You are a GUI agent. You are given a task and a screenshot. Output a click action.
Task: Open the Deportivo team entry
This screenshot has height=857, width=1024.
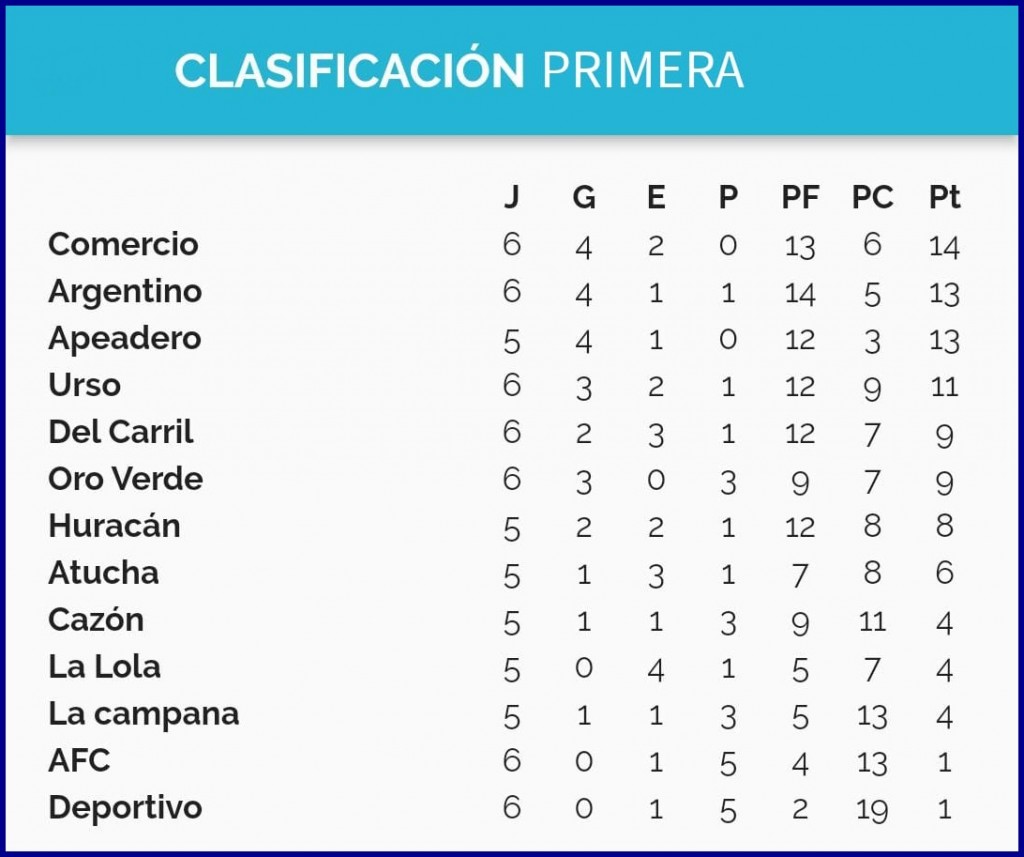point(125,808)
